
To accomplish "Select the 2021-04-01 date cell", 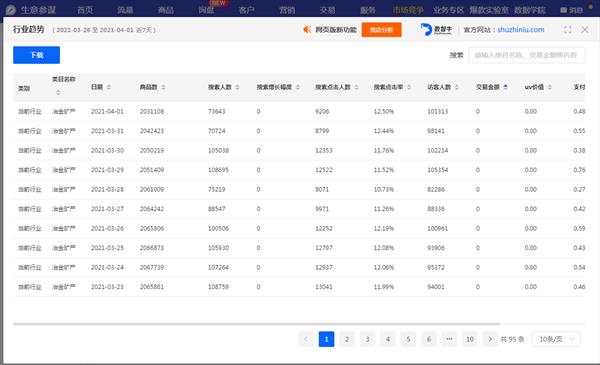I will [x=107, y=111].
